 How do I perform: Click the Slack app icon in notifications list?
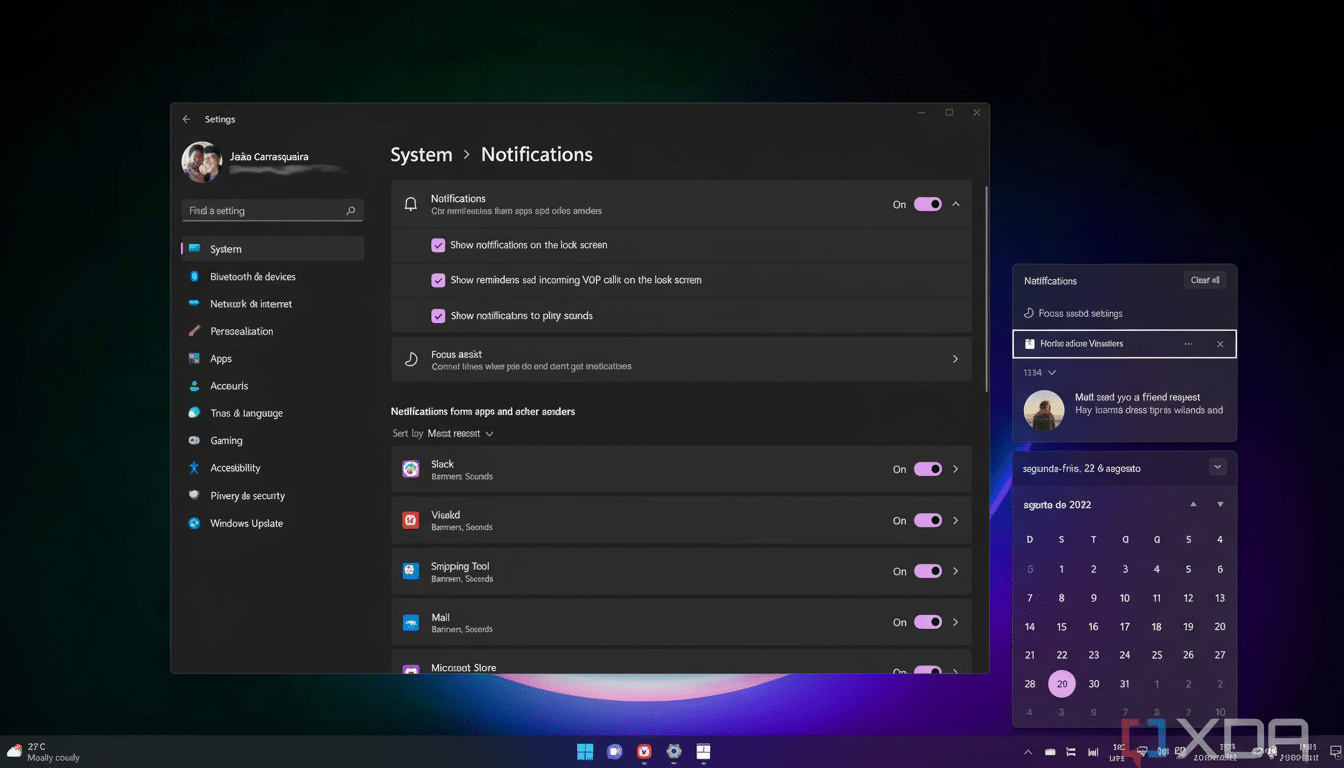coord(409,468)
